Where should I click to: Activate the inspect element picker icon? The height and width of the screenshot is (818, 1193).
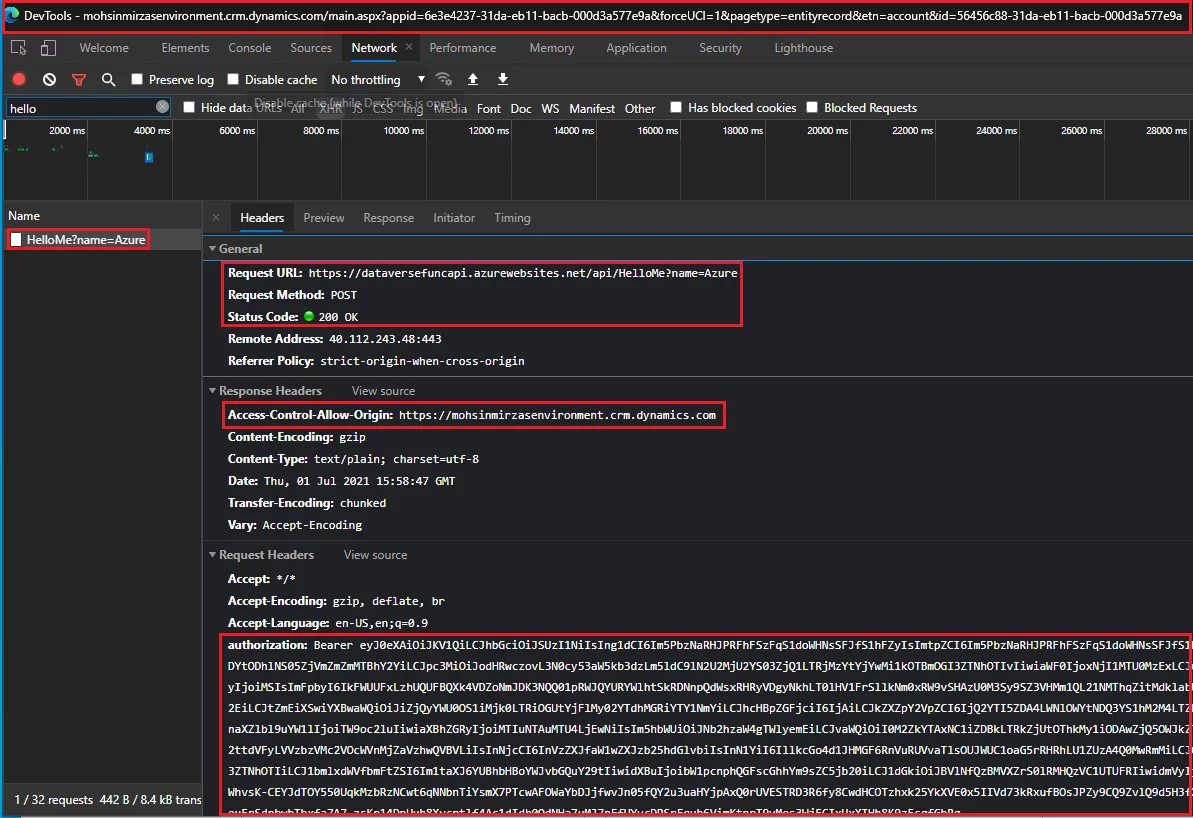click(x=19, y=48)
